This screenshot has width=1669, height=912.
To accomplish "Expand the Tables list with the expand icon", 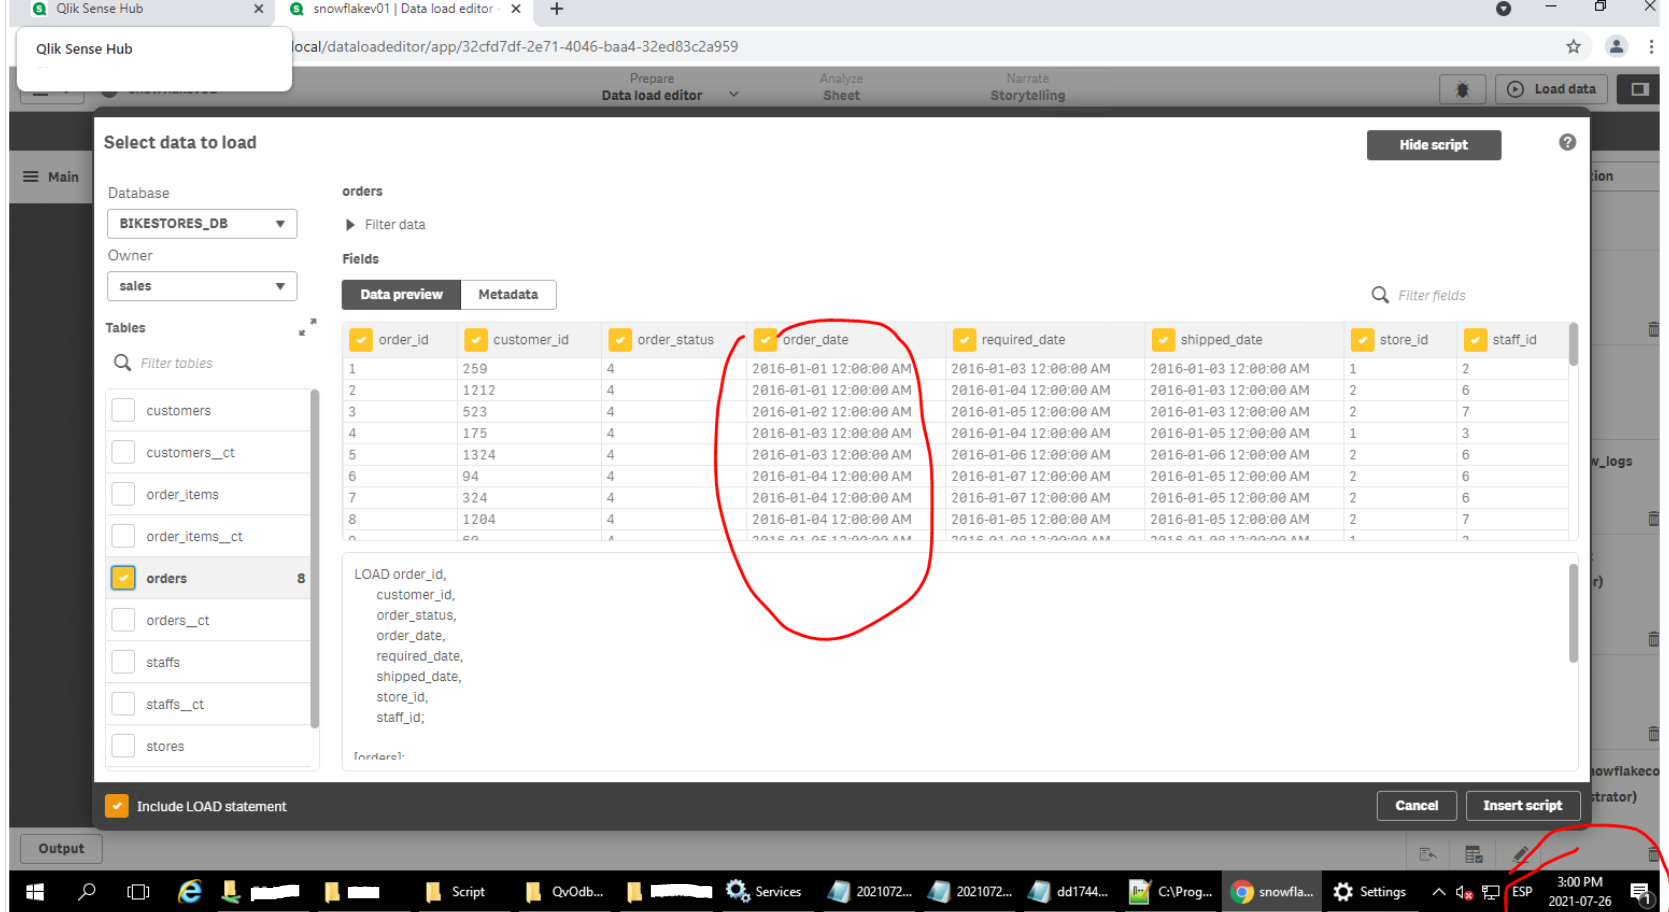I will [x=307, y=327].
